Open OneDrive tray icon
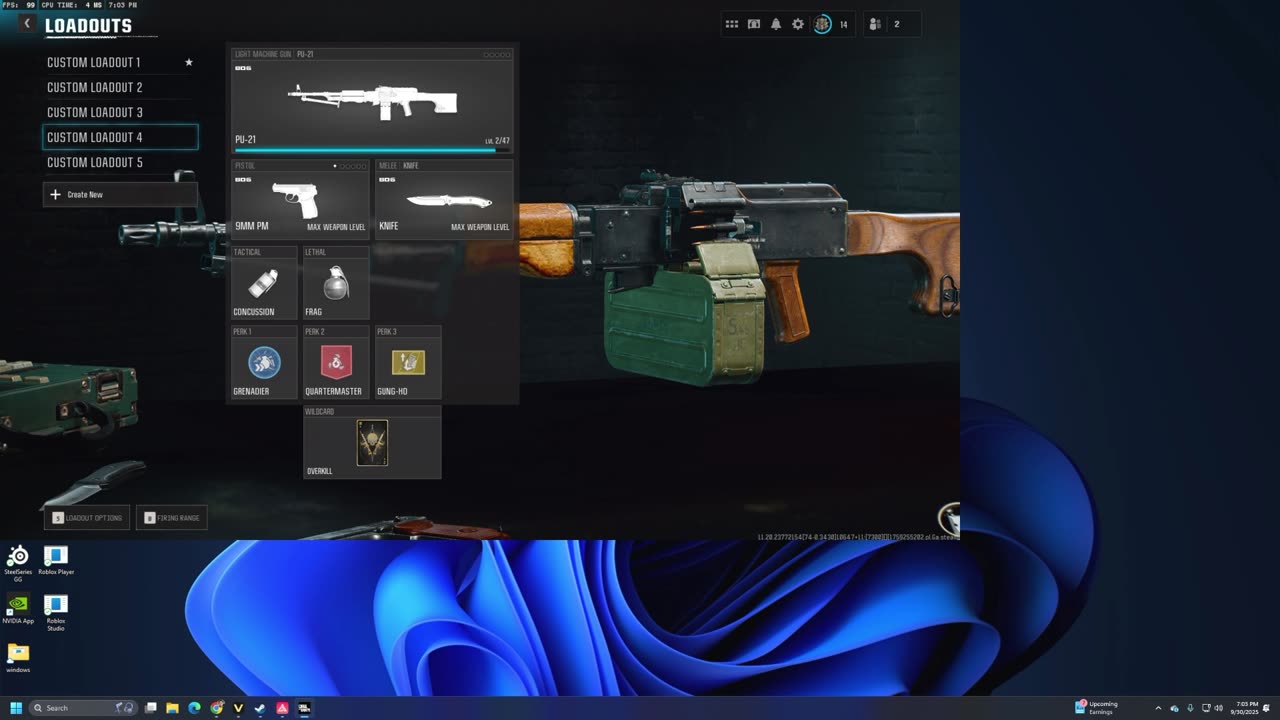1280x720 pixels. pyautogui.click(x=1175, y=708)
